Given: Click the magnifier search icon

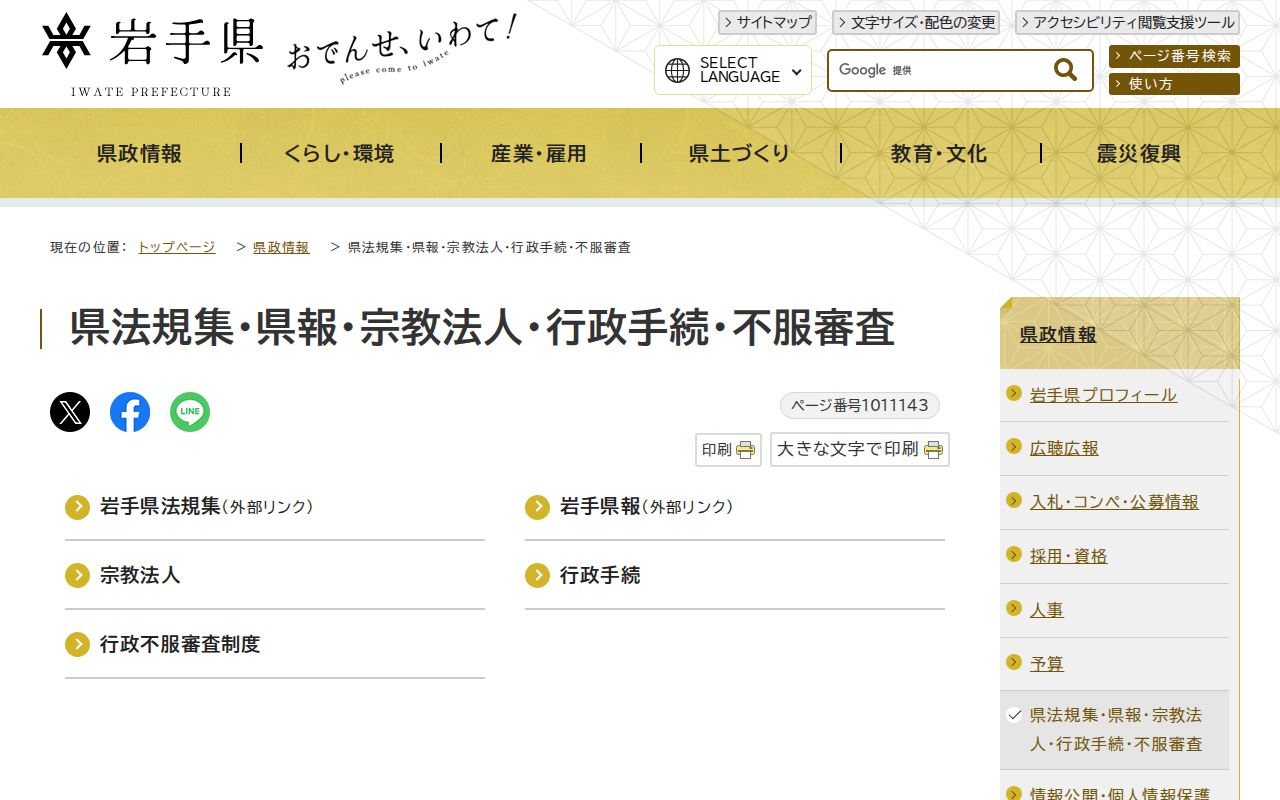Looking at the screenshot, I should click(x=1065, y=70).
